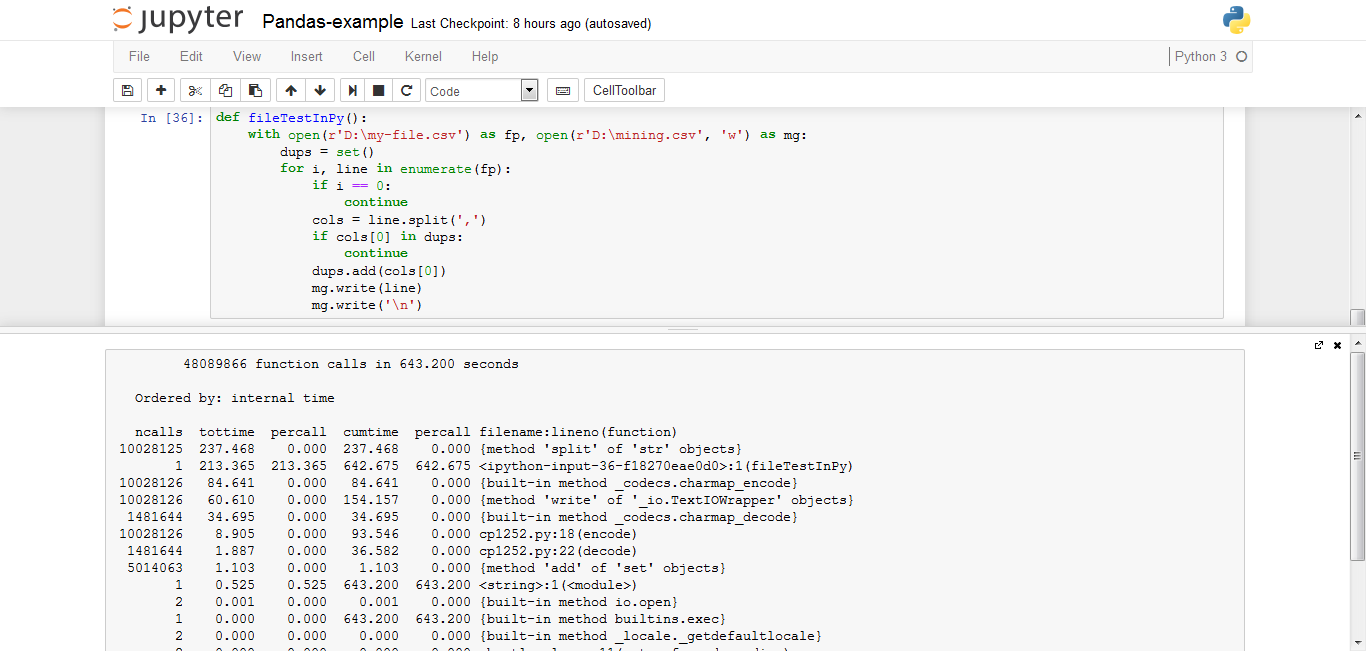The image size is (1366, 651).
Task: Open the Insert menu
Action: coord(307,57)
